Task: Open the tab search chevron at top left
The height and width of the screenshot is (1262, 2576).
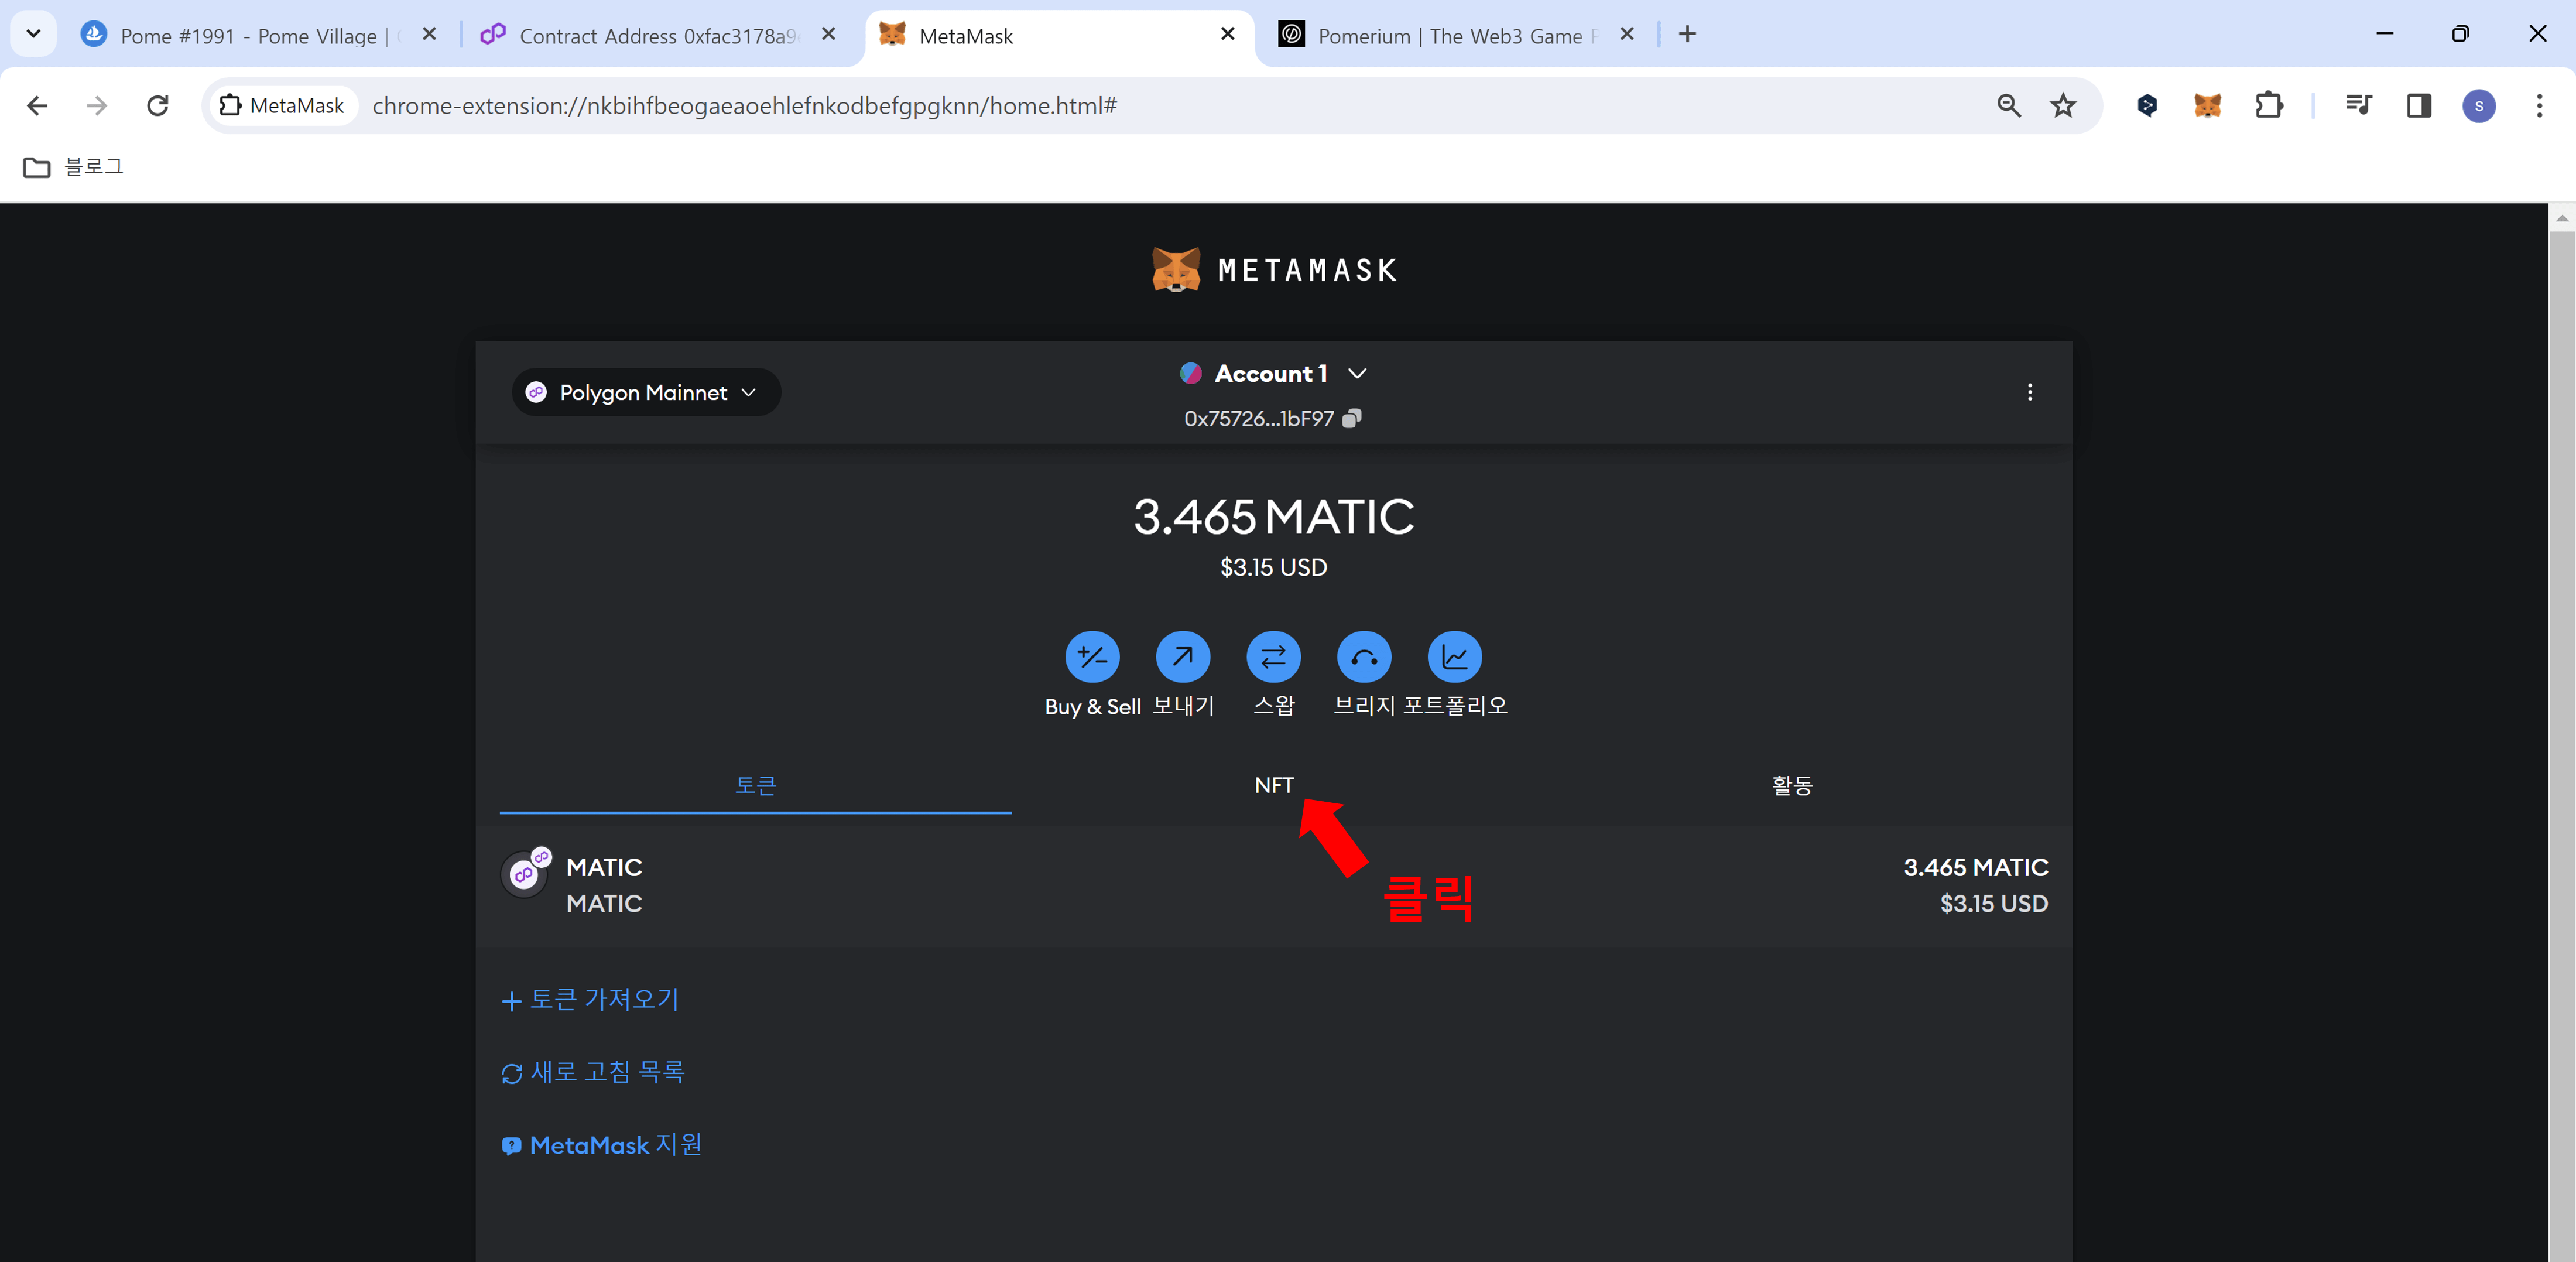Action: pos(33,33)
